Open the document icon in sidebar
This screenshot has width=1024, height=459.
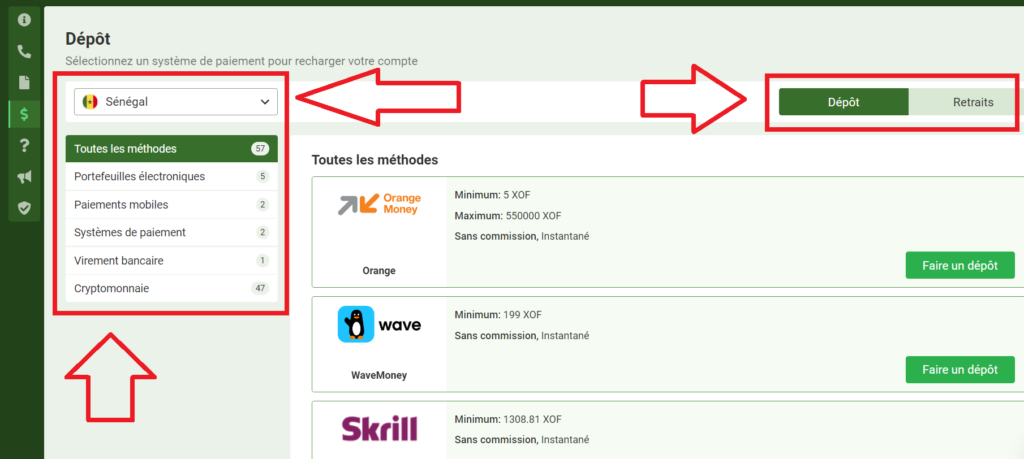[x=24, y=83]
